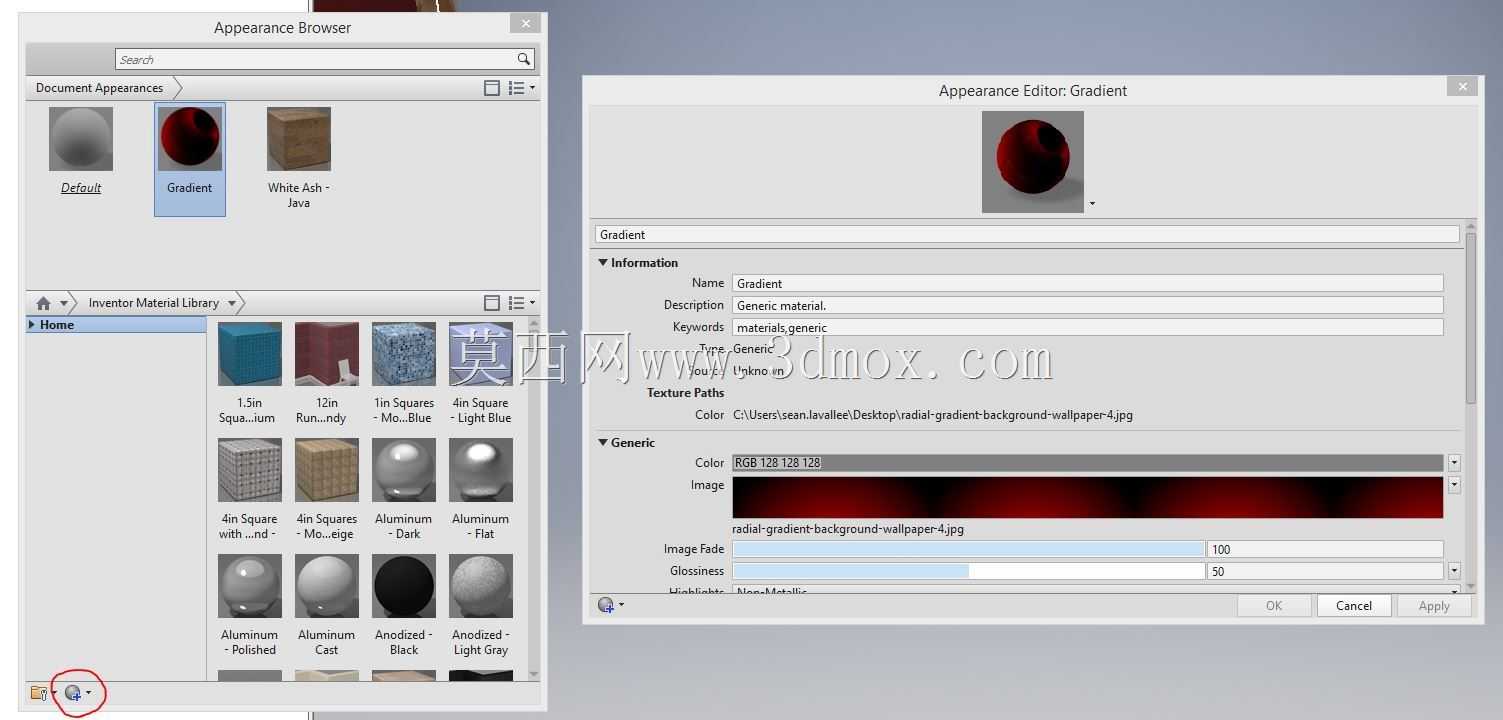Click the Image Fade value field 100
Viewport: 1503px width, 720px height.
[x=1325, y=549]
